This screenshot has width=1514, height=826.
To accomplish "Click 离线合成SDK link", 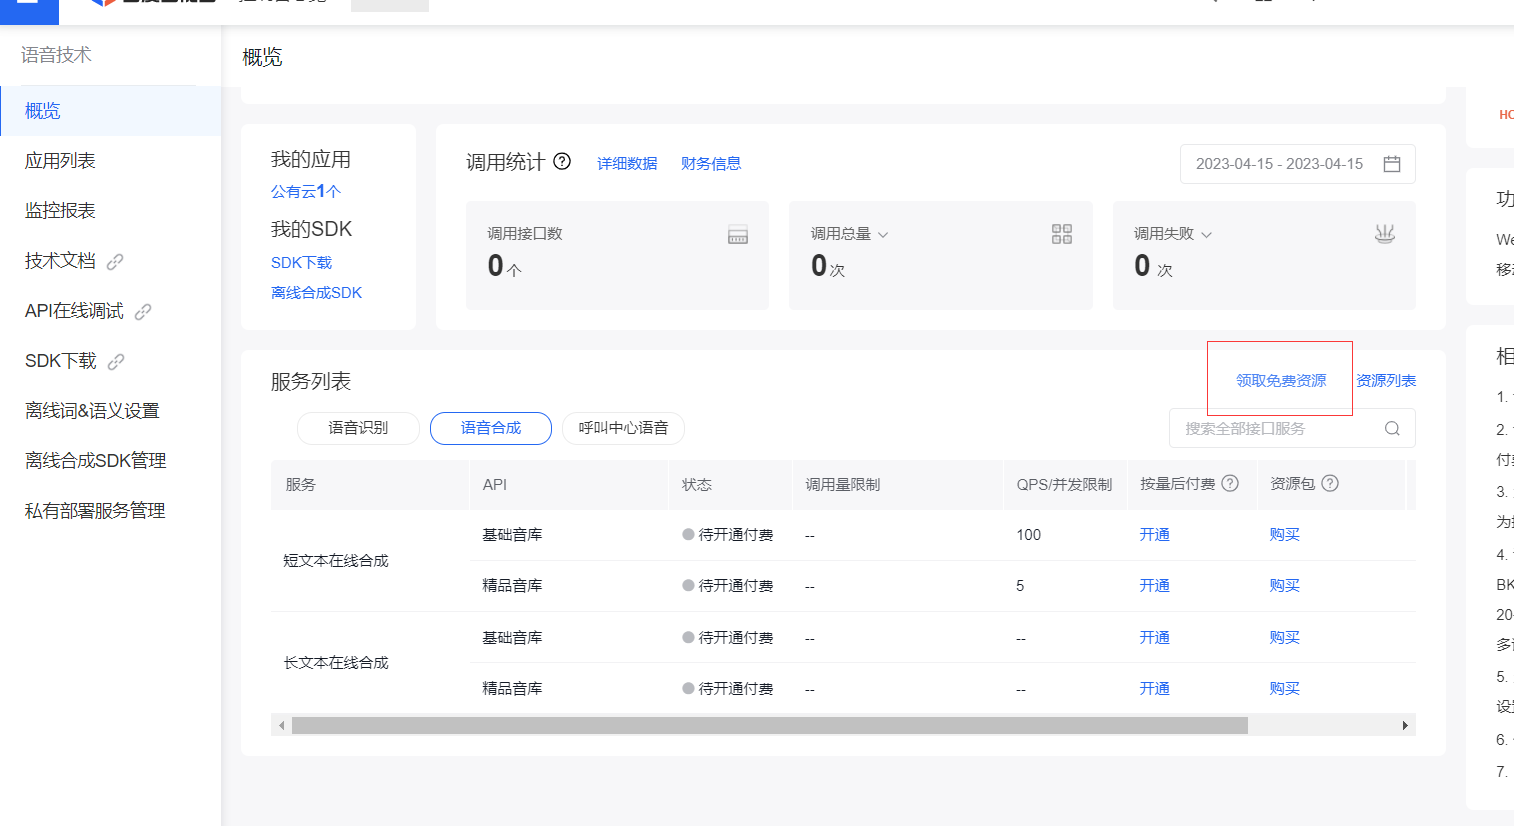I will pos(316,292).
